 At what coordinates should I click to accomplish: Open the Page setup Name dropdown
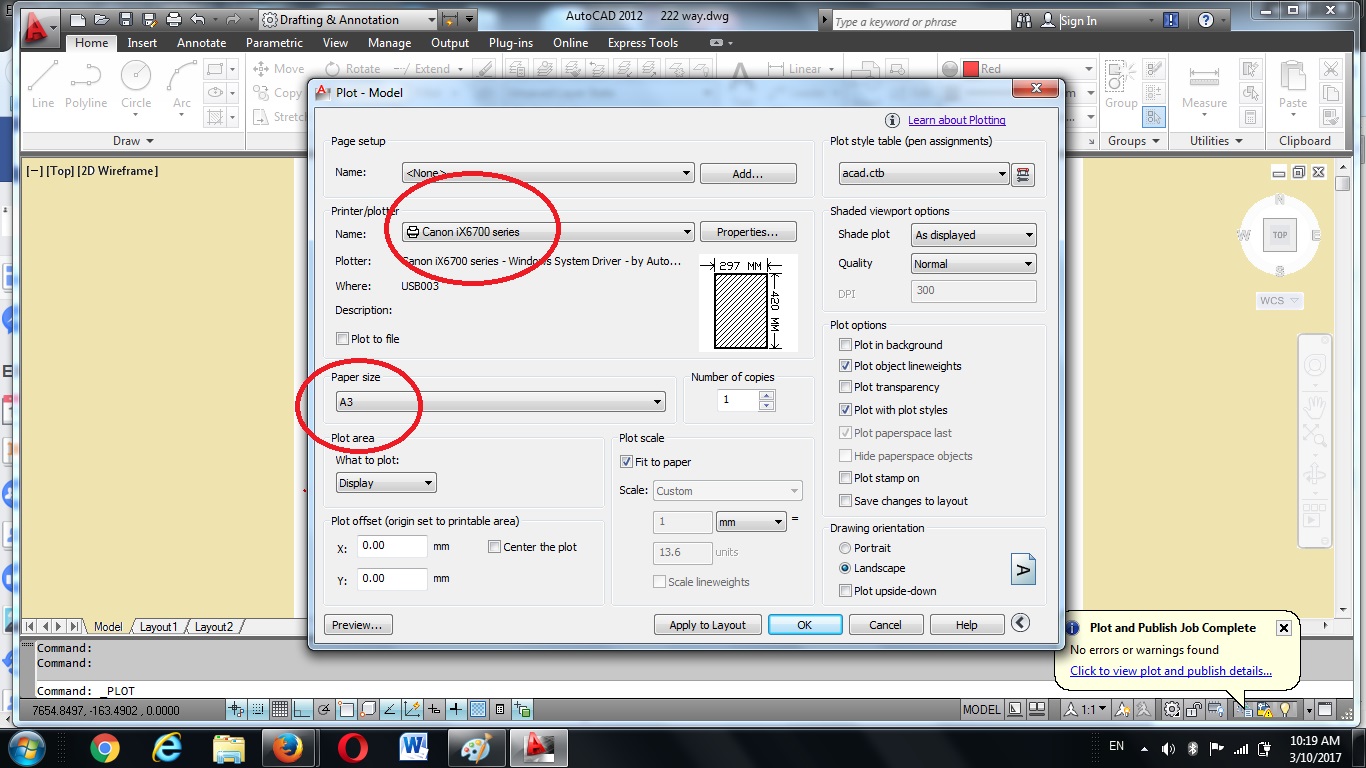coord(548,173)
